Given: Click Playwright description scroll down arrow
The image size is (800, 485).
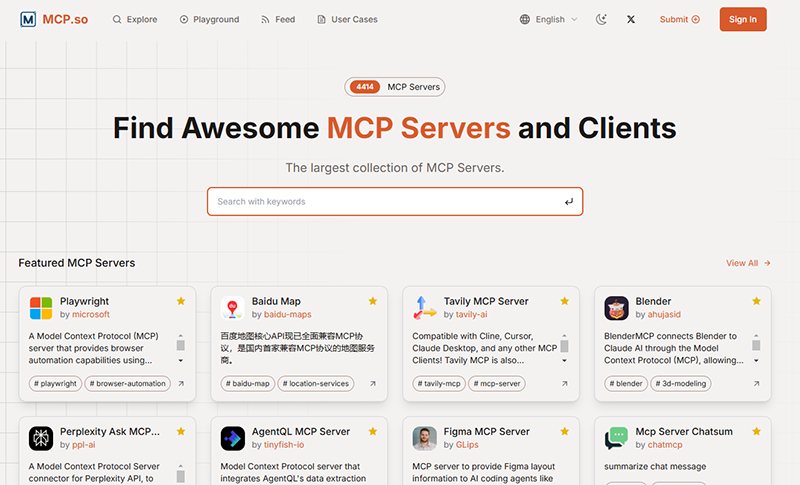Looking at the screenshot, I should point(181,361).
